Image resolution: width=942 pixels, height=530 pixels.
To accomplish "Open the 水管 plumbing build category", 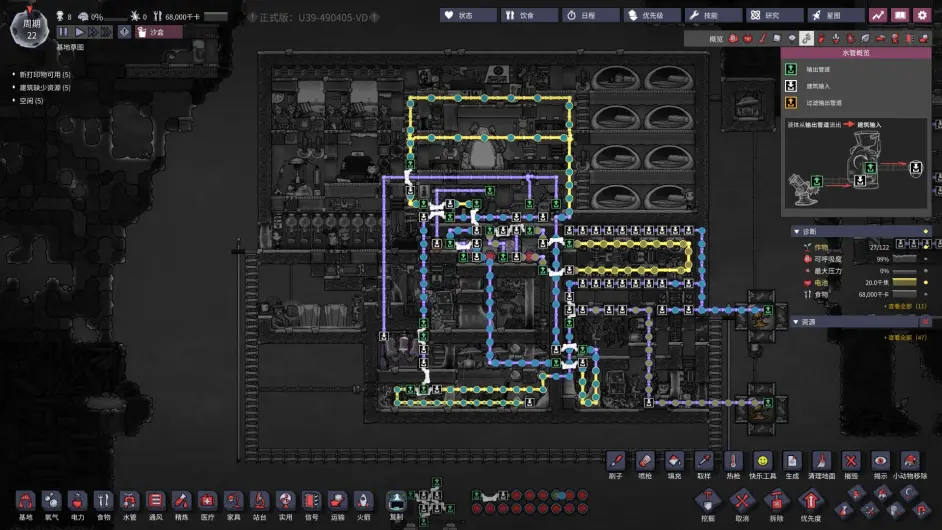I will (129, 505).
